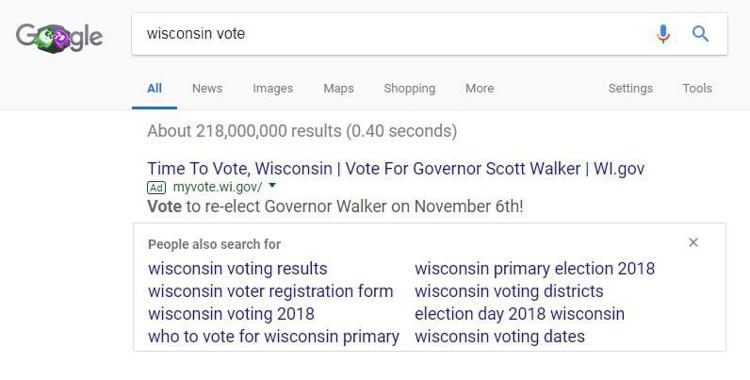
Task: Choose wisconsin primary election 2018 suggestion
Action: point(535,268)
